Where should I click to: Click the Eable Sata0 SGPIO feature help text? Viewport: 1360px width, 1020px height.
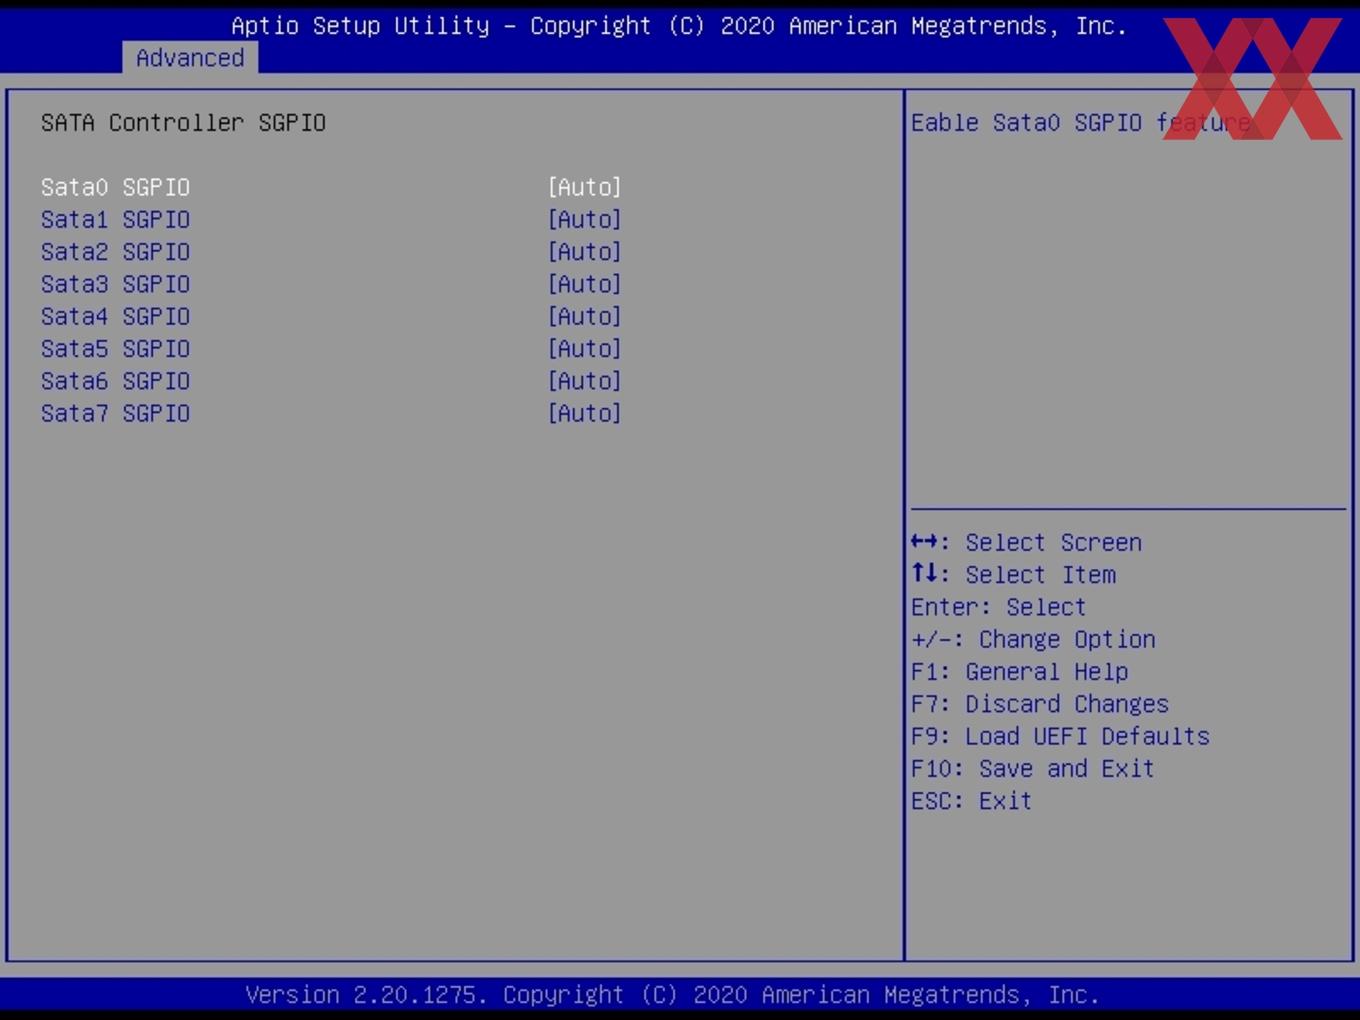tap(1081, 122)
